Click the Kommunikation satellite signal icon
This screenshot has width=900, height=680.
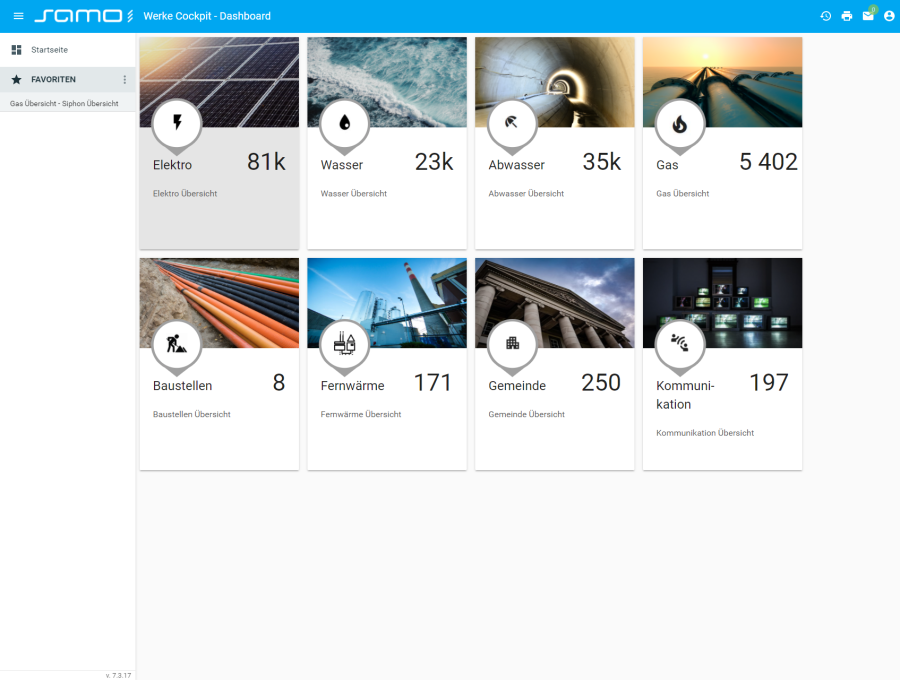coord(680,343)
